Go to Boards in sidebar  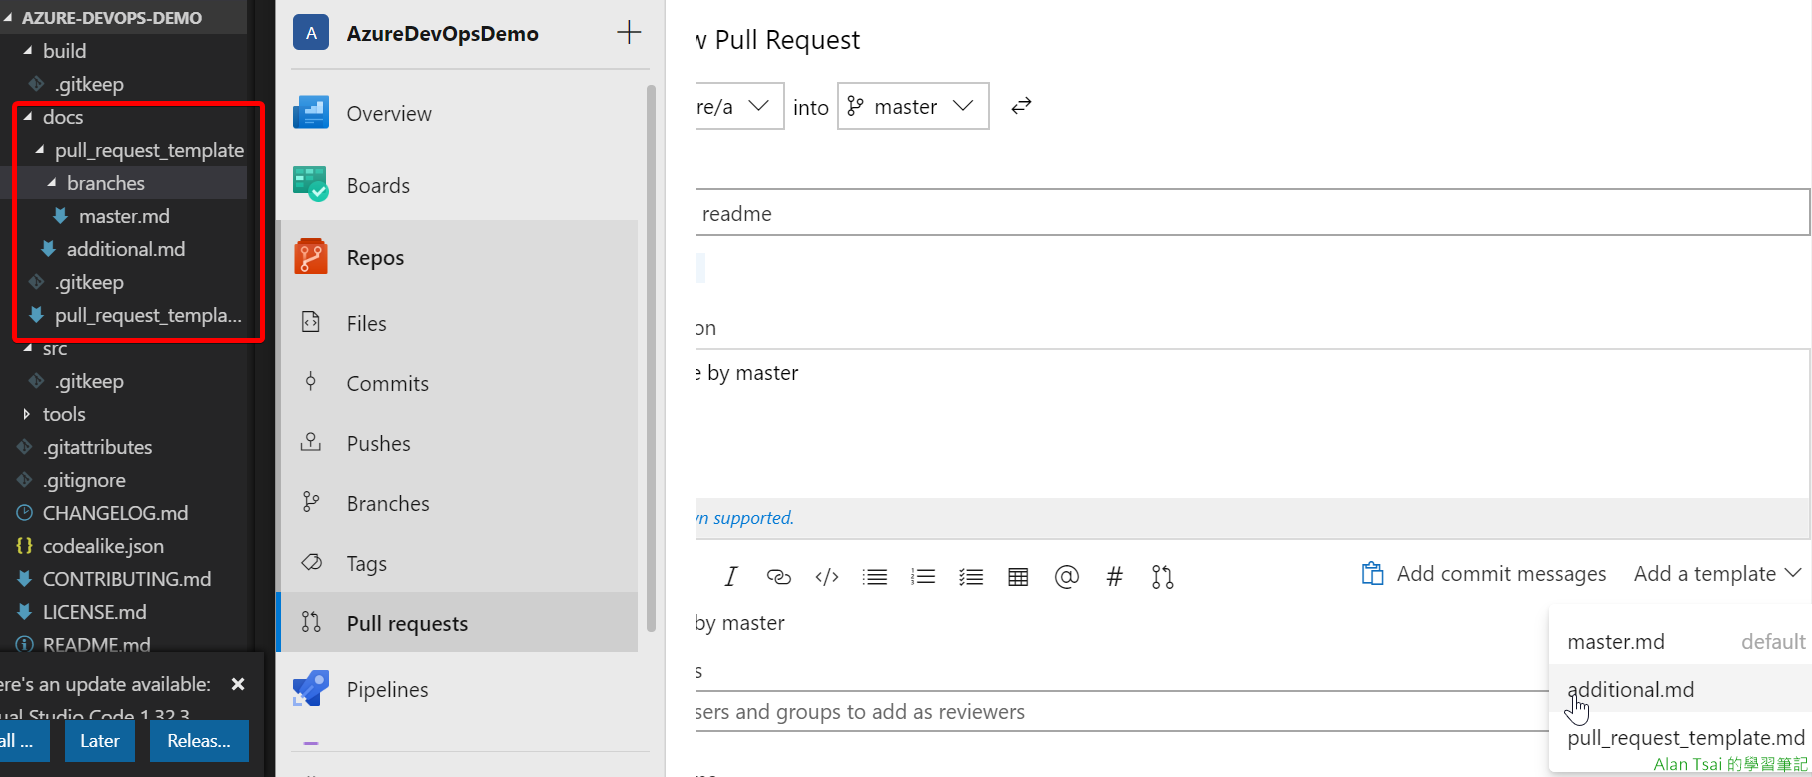pos(378,185)
